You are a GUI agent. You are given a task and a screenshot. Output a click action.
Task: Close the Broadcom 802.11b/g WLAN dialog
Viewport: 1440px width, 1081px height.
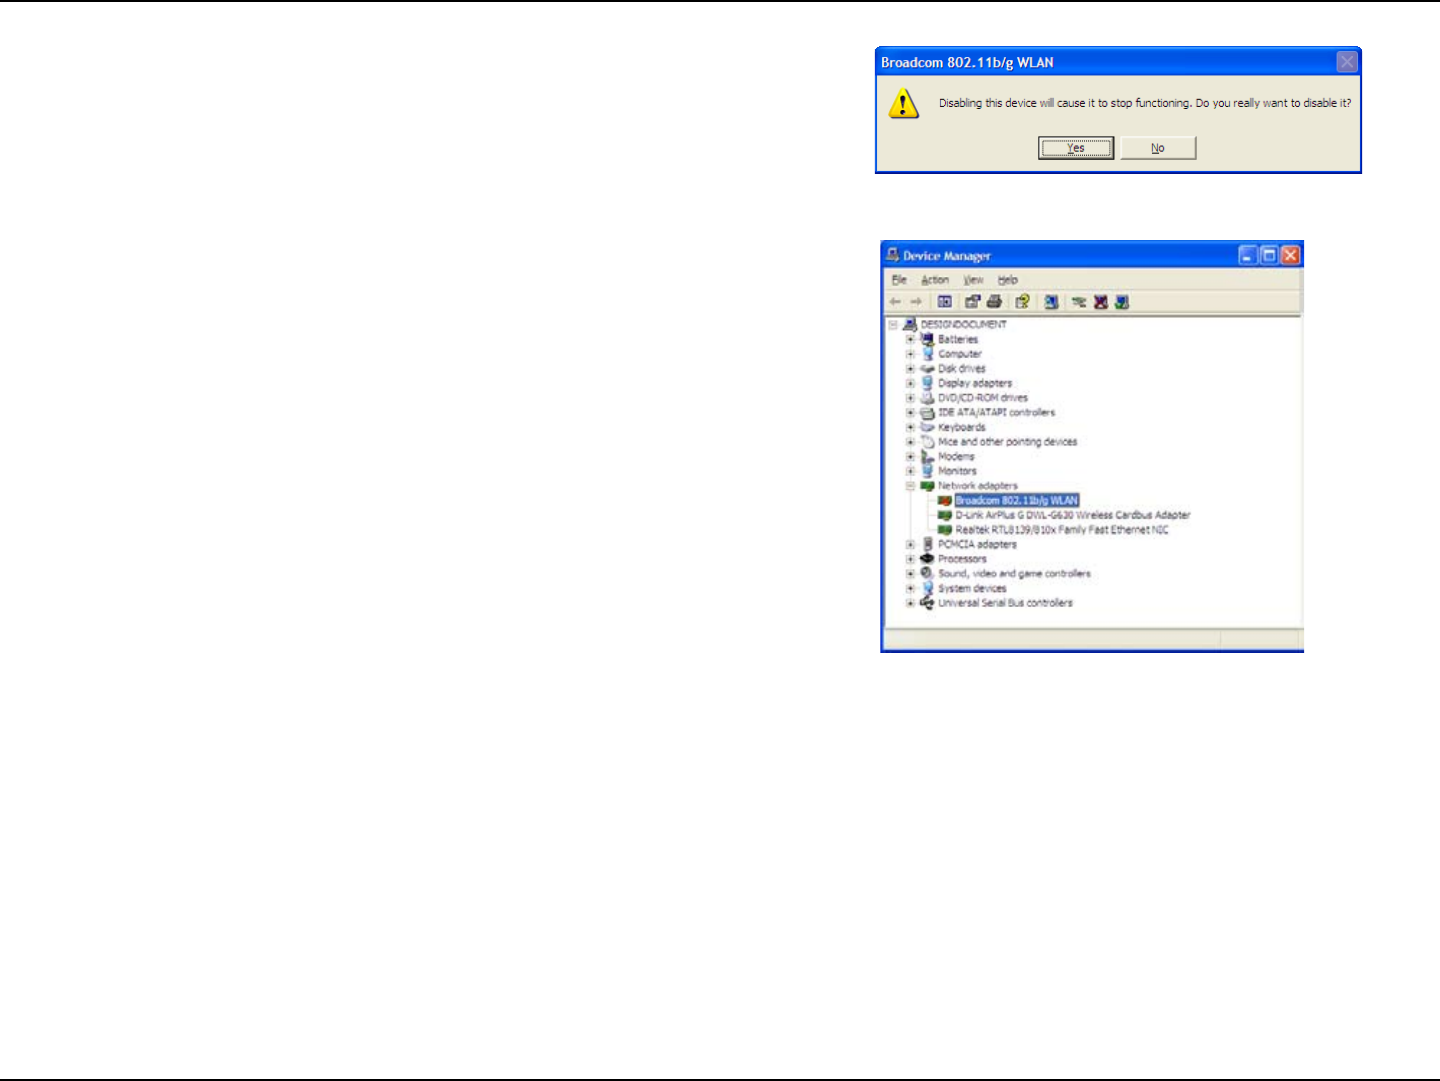(x=1347, y=62)
